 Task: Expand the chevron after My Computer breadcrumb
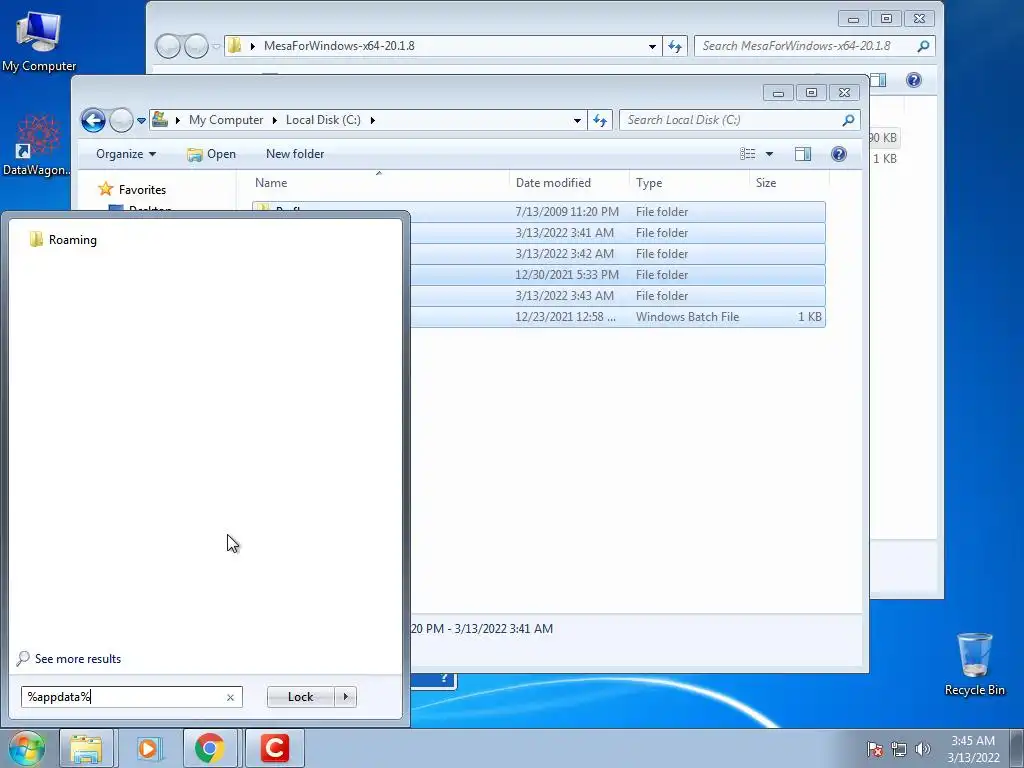pyautogui.click(x=274, y=120)
